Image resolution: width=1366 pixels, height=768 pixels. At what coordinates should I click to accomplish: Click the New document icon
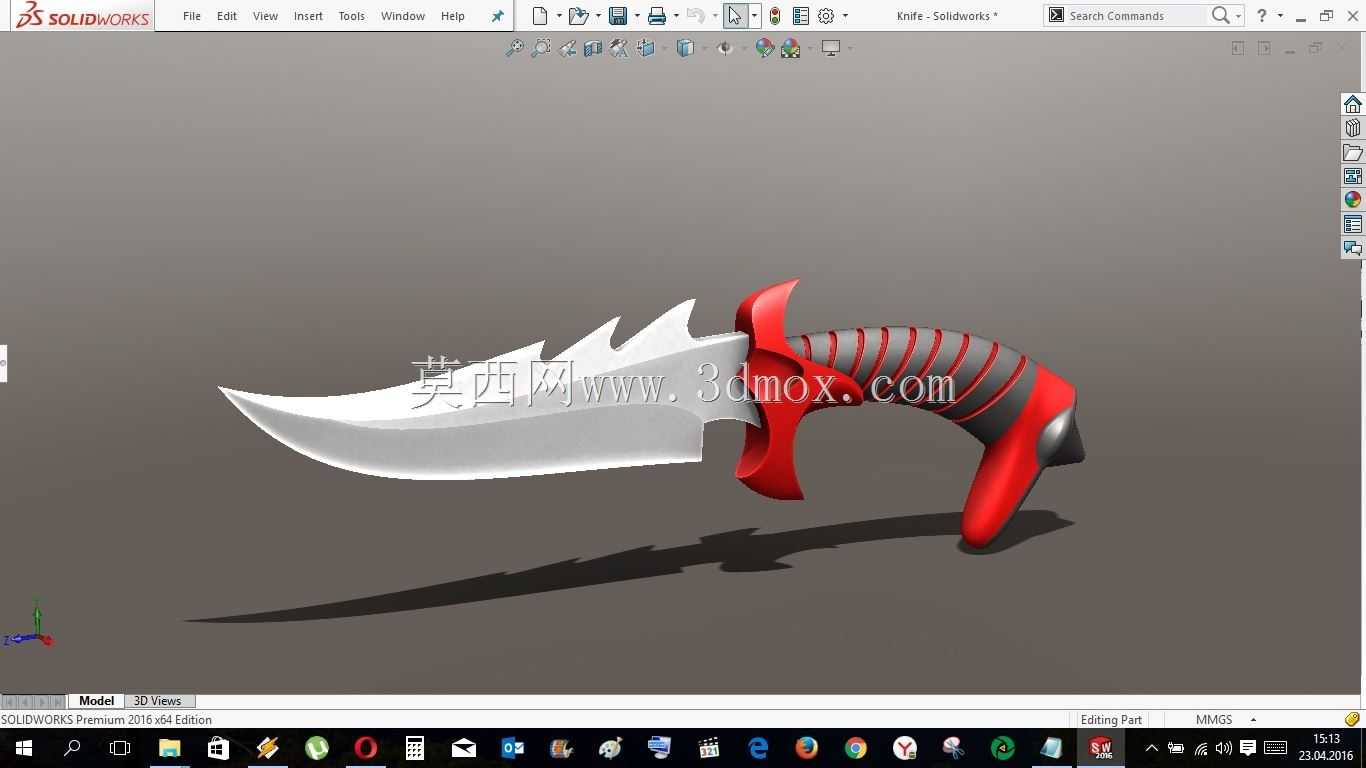tap(540, 16)
